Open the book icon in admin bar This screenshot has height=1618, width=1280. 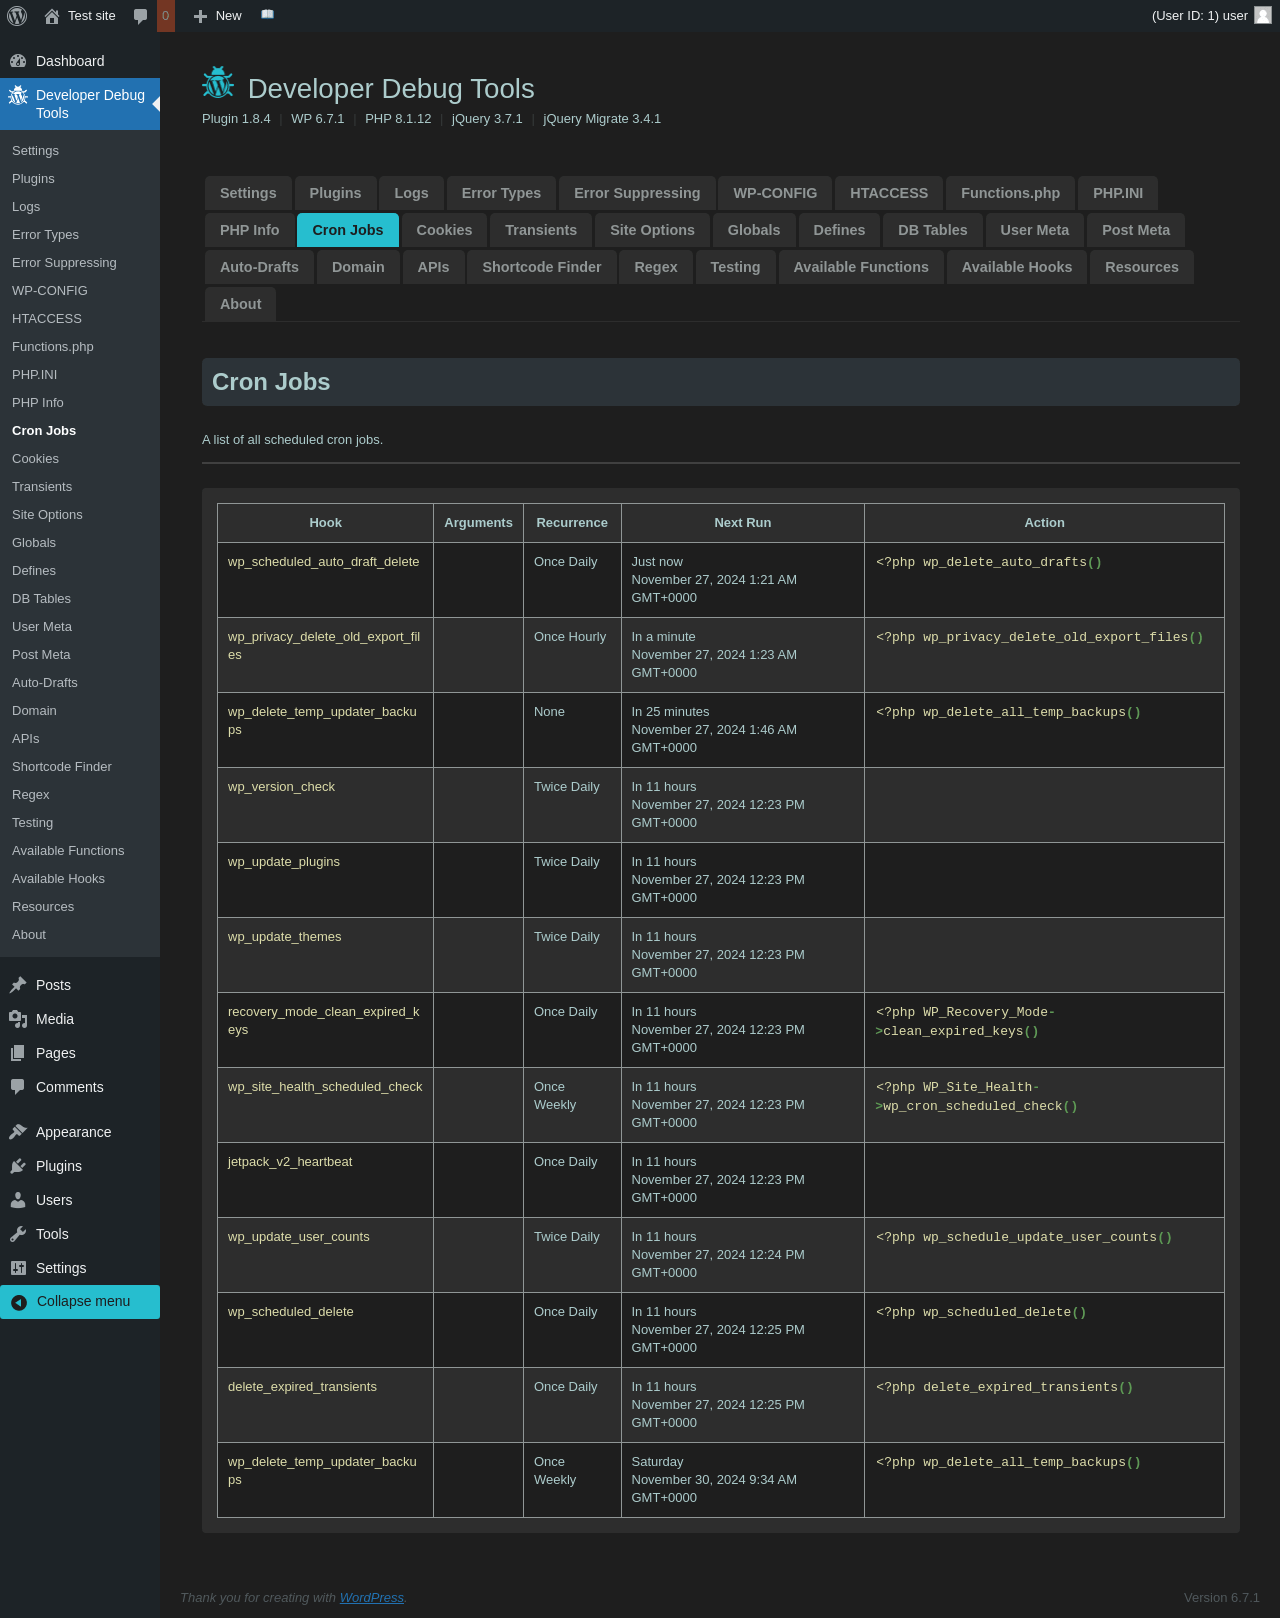(267, 15)
